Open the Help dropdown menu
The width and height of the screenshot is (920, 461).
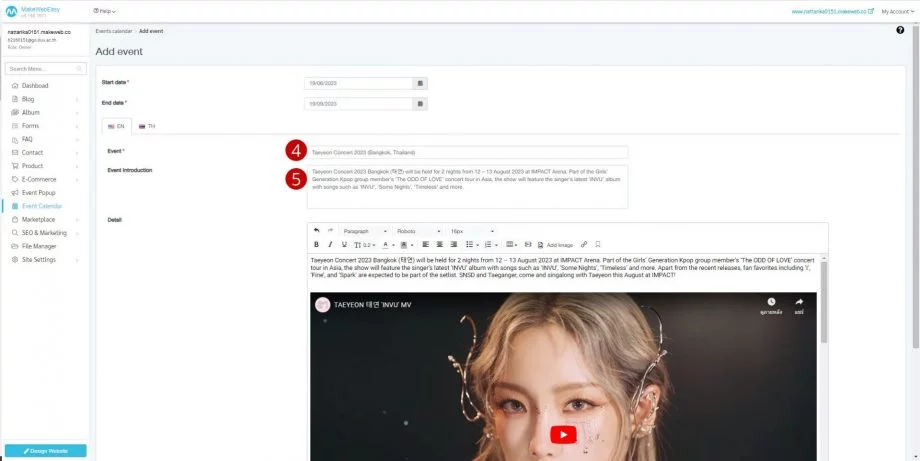coord(104,11)
